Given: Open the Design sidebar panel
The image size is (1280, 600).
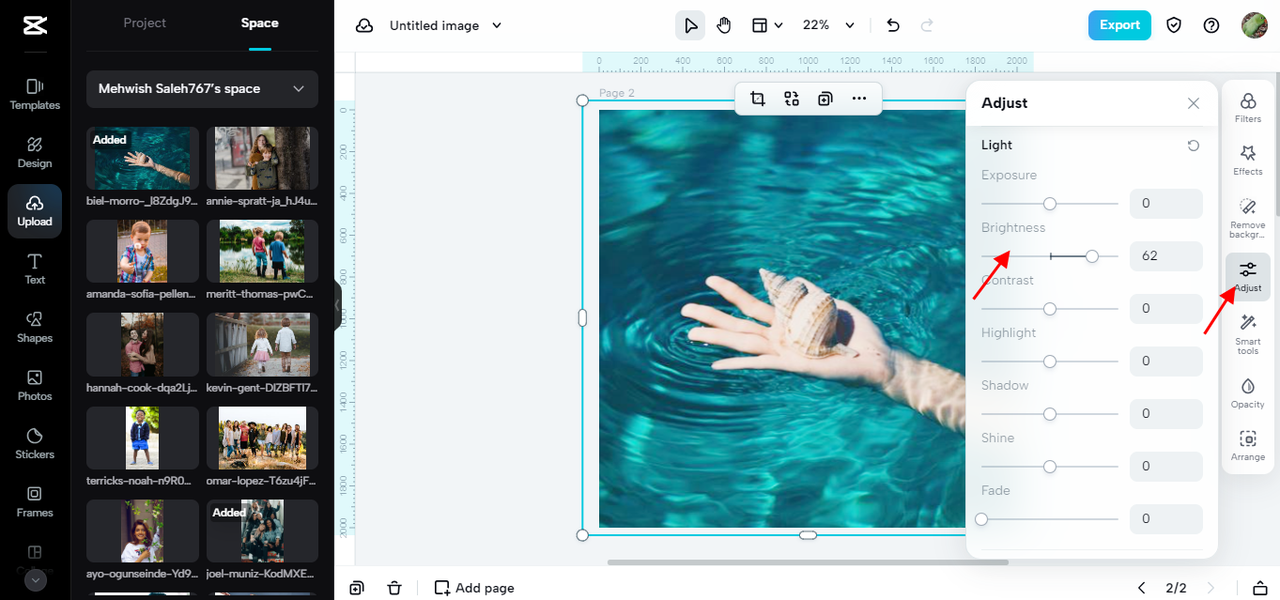Looking at the screenshot, I should [35, 152].
